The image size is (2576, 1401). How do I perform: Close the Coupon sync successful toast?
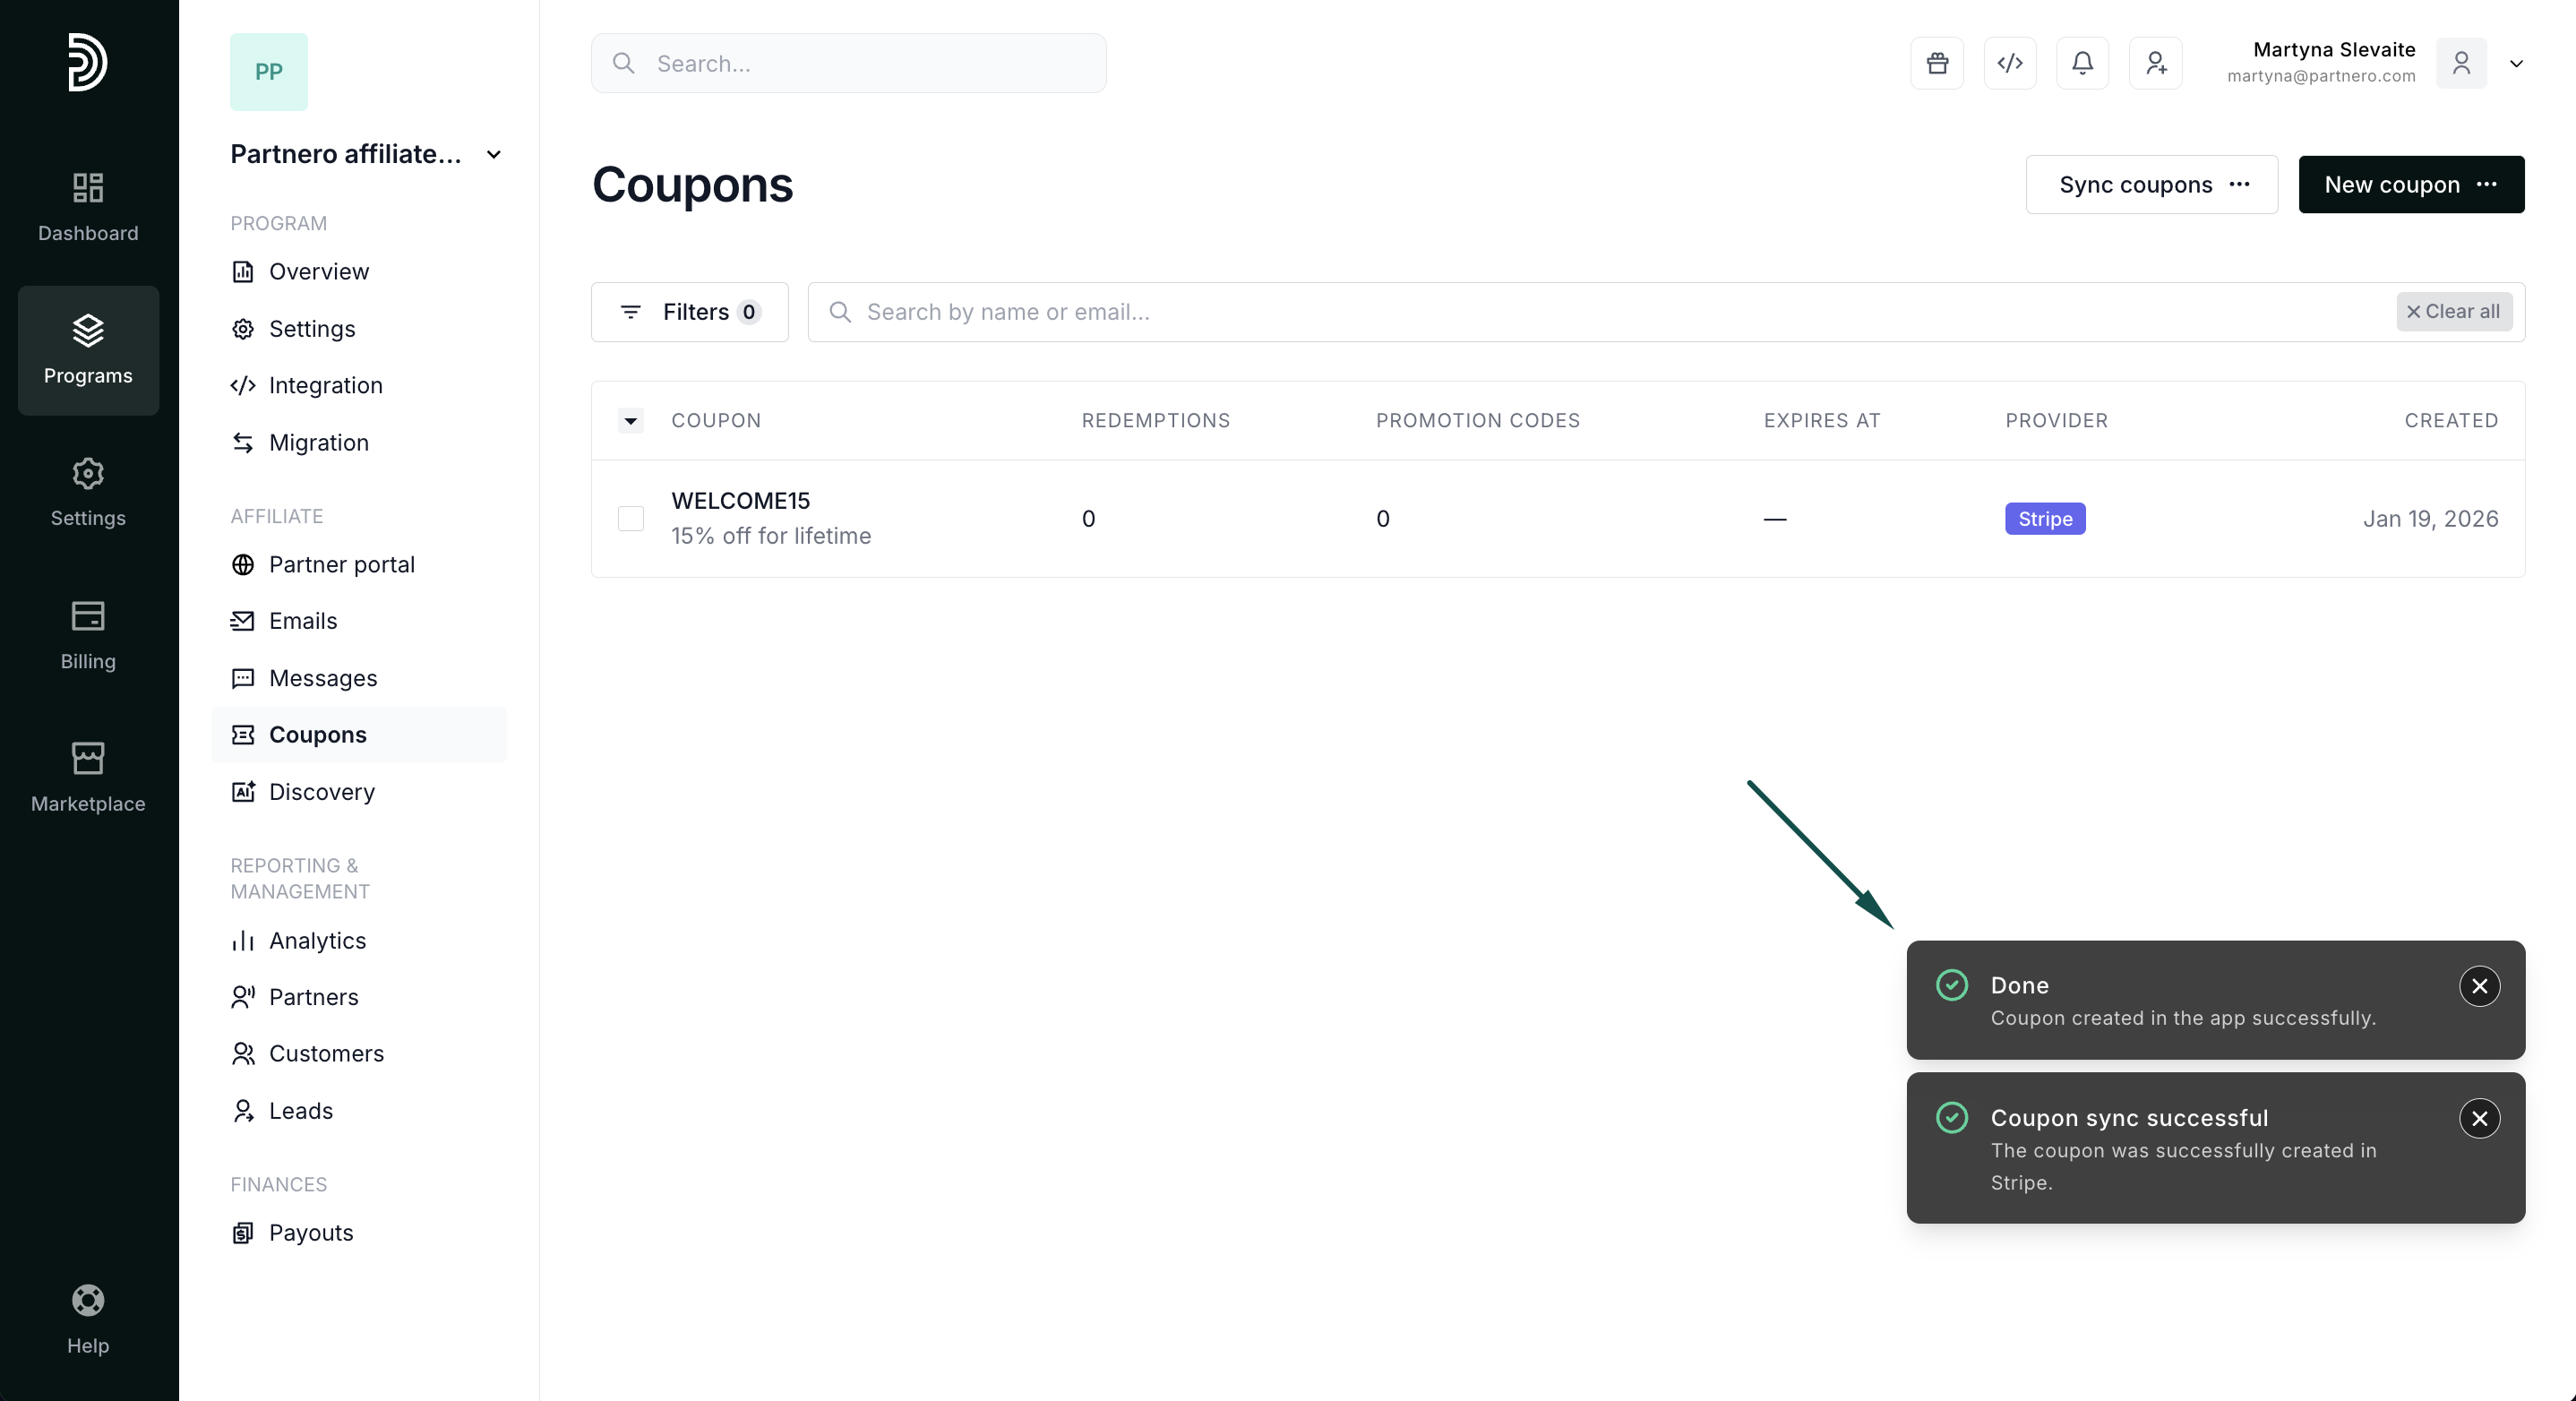[x=2479, y=1118]
